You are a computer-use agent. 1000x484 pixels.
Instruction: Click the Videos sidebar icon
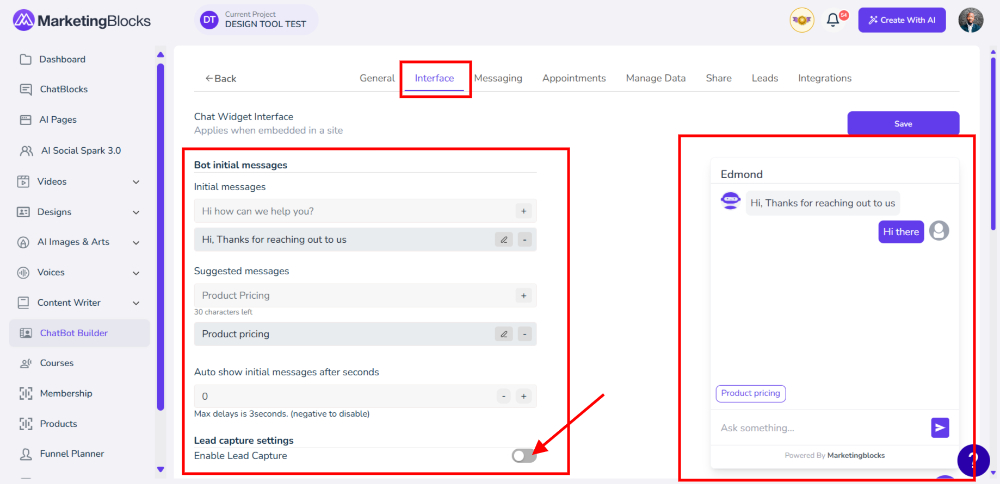(x=24, y=182)
